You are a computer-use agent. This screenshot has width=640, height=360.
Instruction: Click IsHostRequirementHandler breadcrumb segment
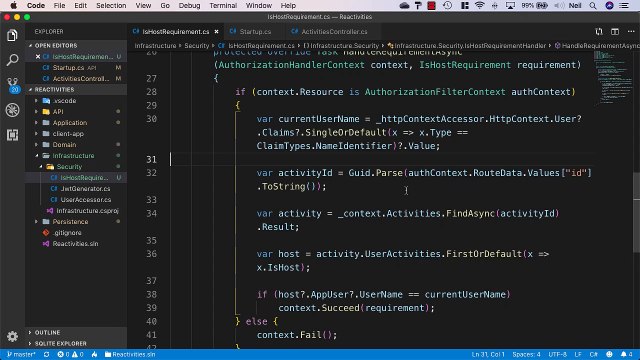(x=466, y=46)
